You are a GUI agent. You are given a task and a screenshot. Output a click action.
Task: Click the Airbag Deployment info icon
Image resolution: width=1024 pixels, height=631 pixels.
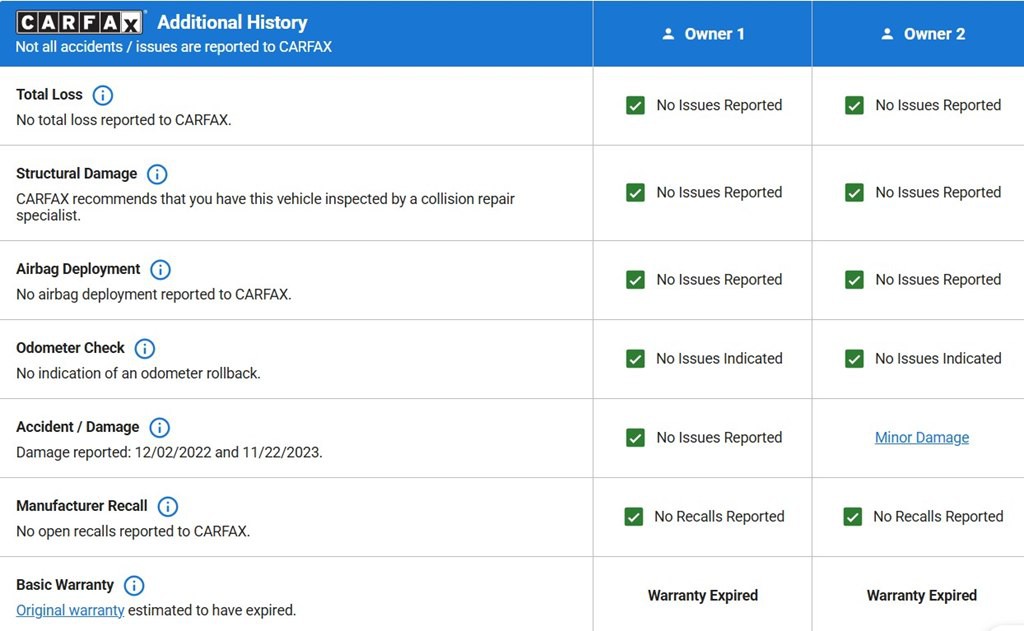[160, 269]
